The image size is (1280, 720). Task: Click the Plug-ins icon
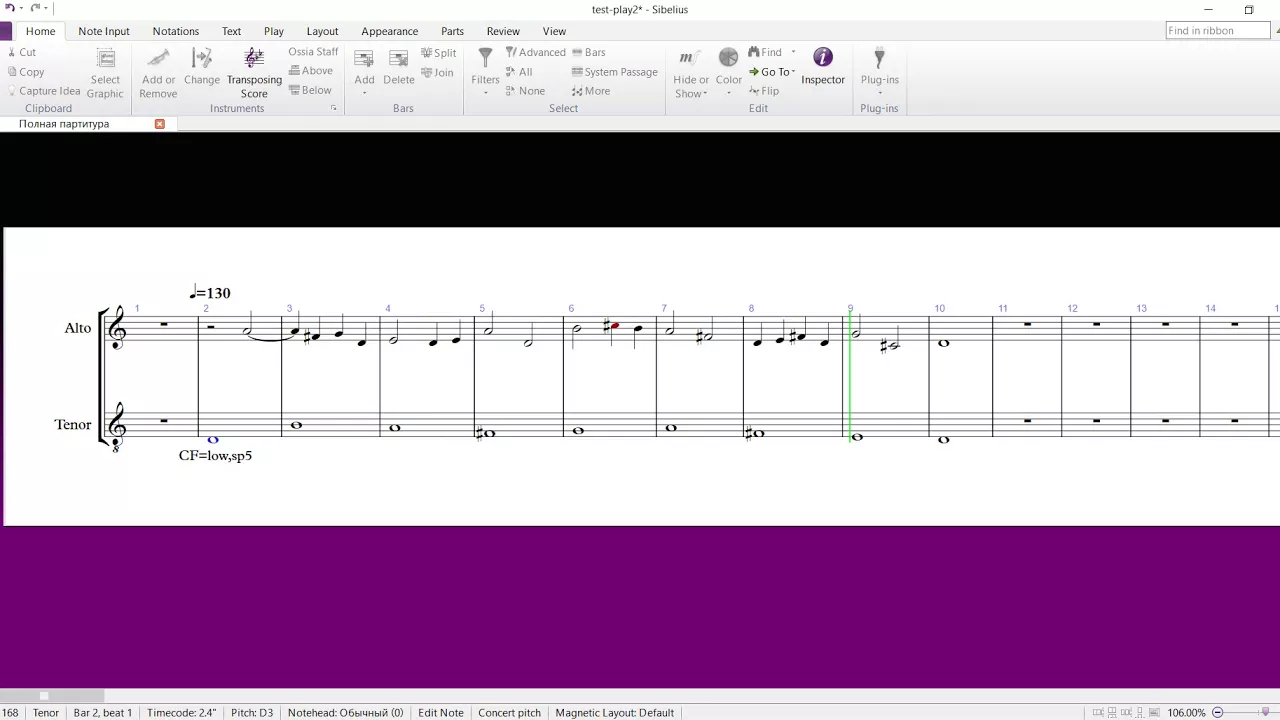879,58
